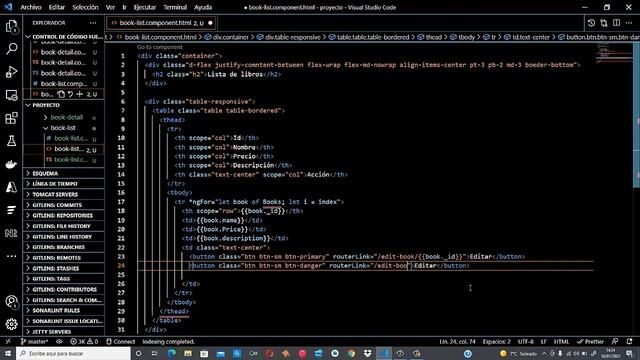The image size is (640, 360).
Task: Click table.table.table-bordered breadcrumb
Action: [369, 37]
